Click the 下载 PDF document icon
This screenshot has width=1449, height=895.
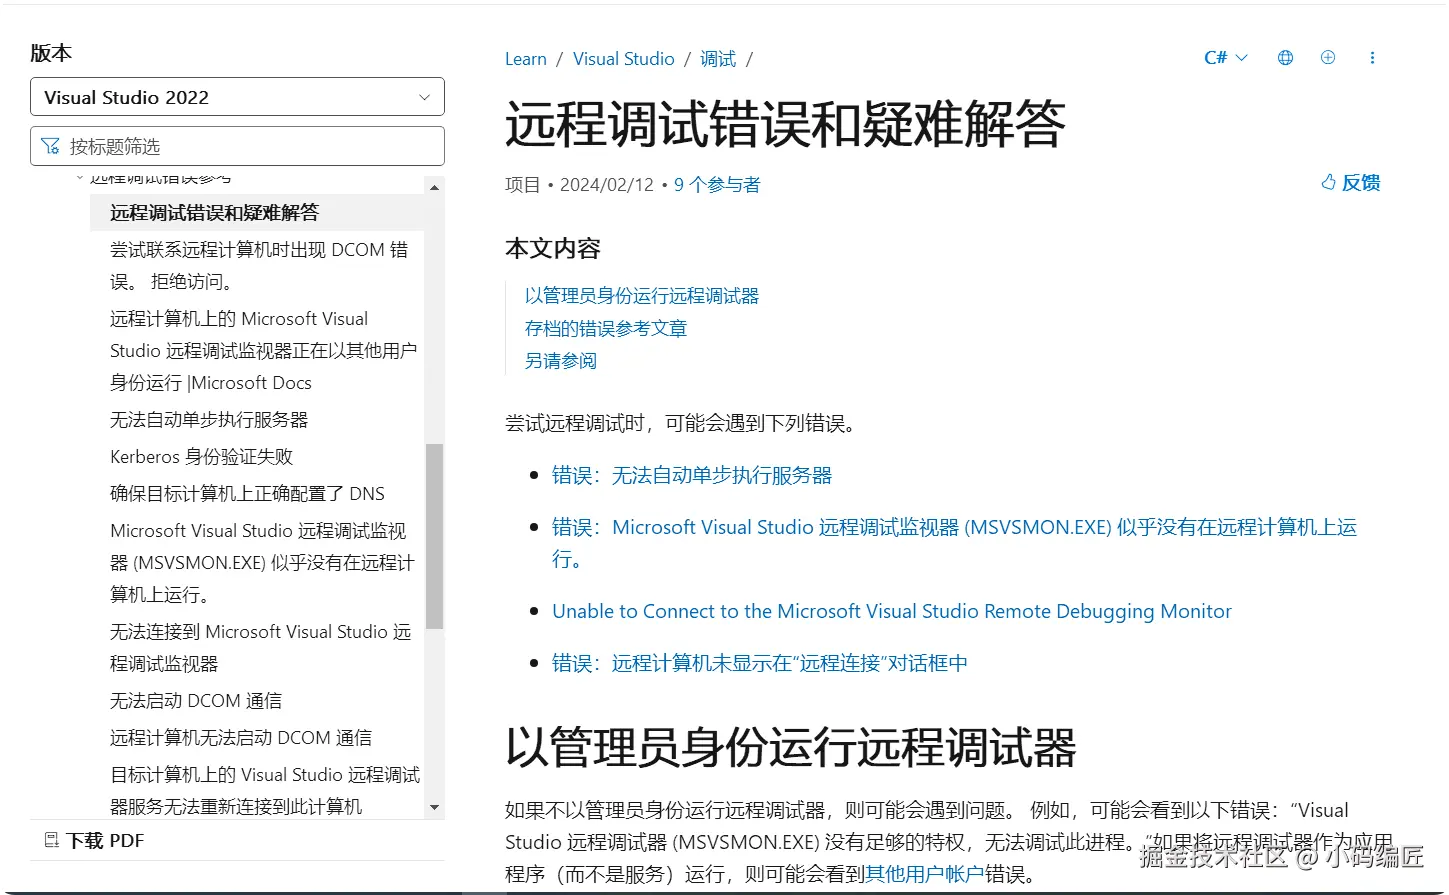[x=51, y=840]
